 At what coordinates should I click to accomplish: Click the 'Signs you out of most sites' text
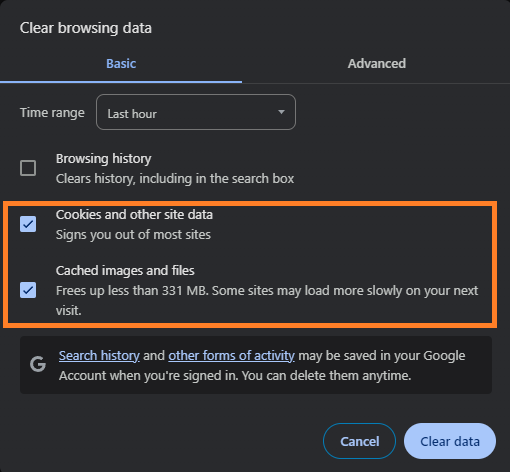coord(133,235)
